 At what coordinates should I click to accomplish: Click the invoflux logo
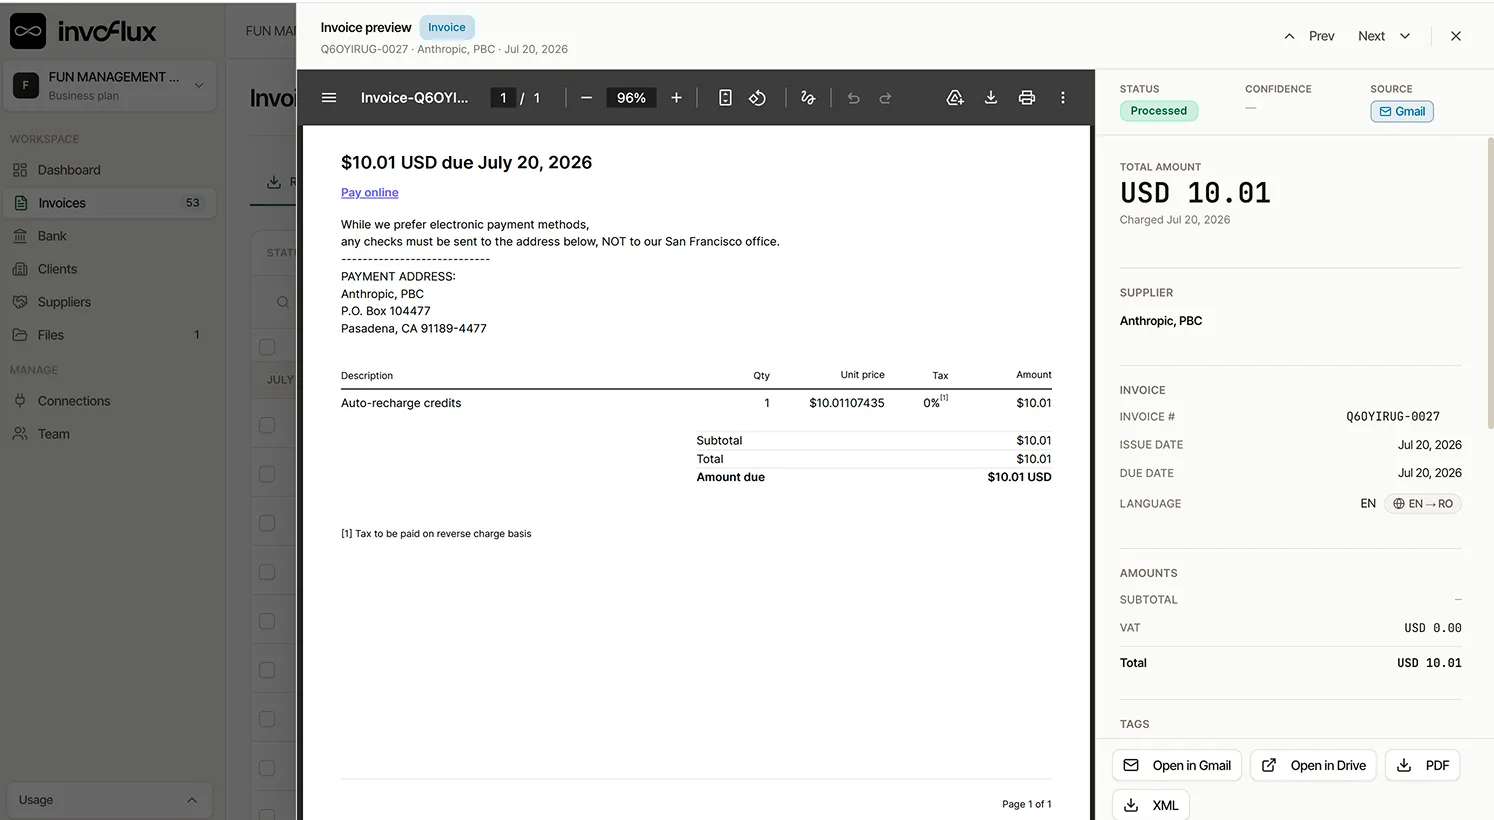83,31
